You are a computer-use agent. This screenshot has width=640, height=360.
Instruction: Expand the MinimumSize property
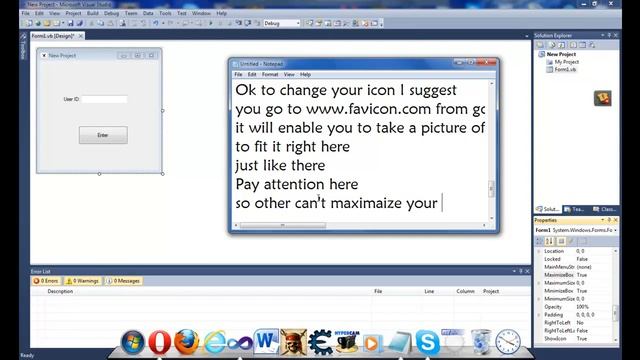click(539, 299)
